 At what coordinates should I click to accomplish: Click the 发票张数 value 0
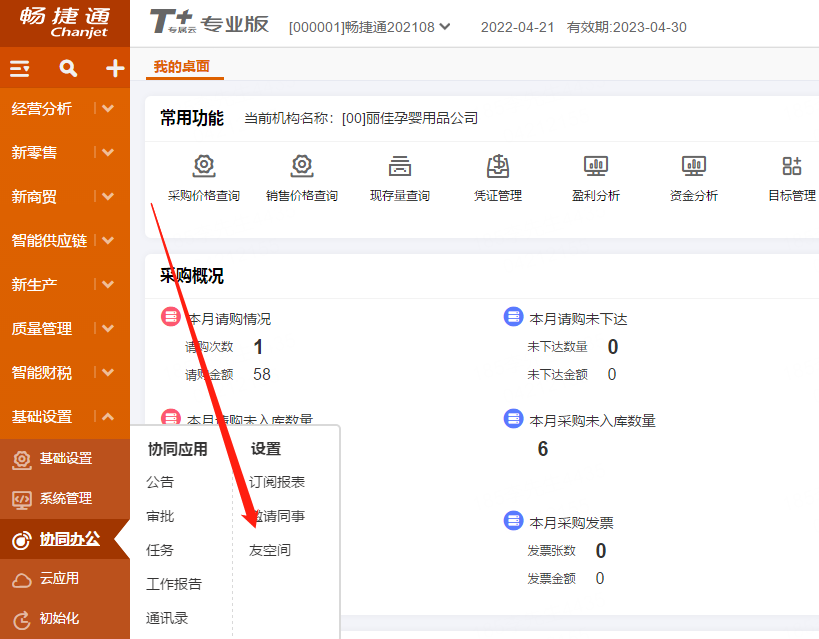[601, 551]
